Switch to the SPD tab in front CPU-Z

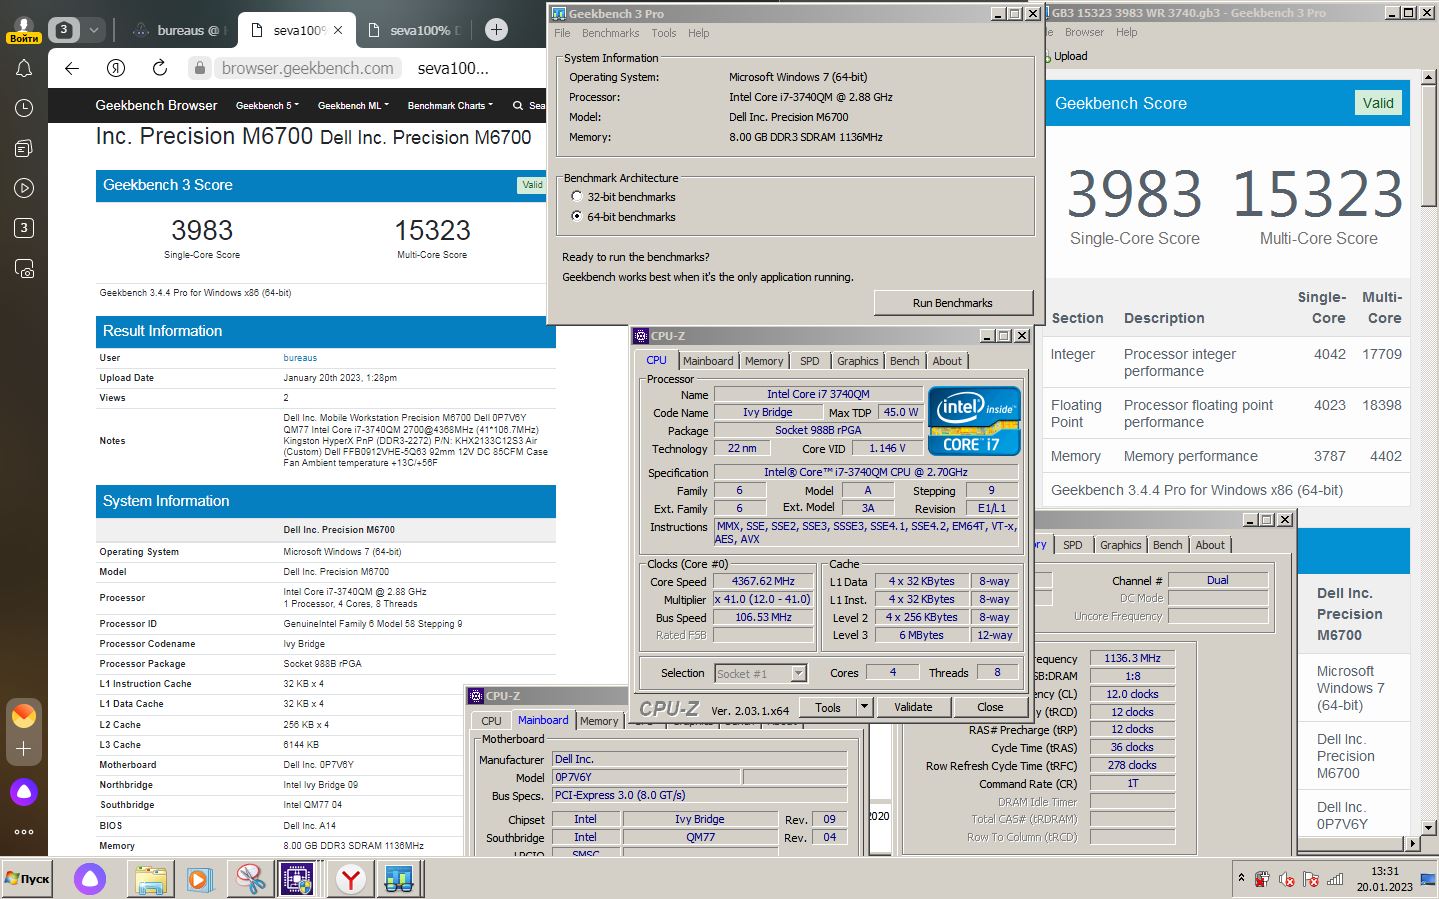pos(810,361)
